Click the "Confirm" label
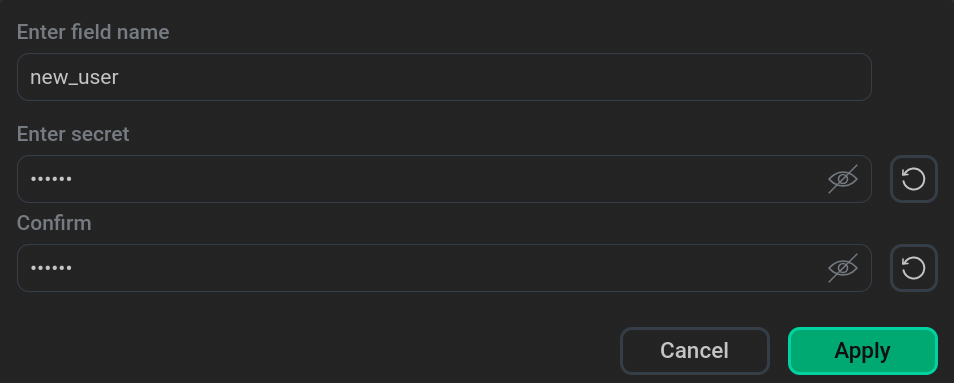The image size is (954, 383). (x=54, y=223)
